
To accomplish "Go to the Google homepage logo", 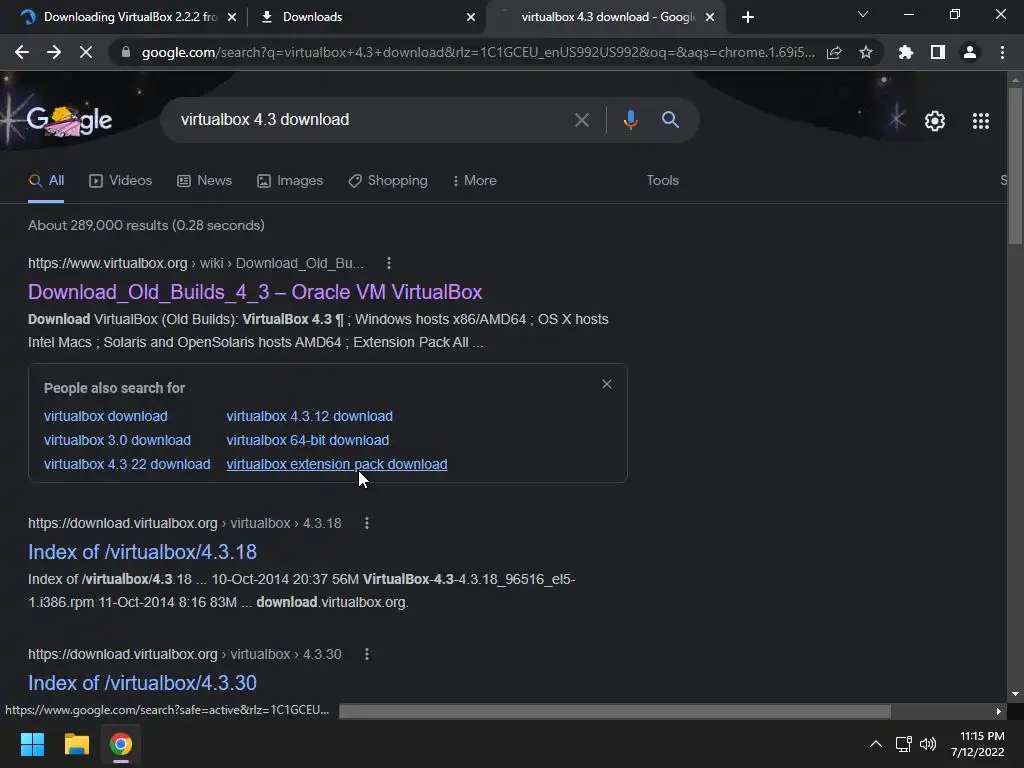I will (x=69, y=120).
